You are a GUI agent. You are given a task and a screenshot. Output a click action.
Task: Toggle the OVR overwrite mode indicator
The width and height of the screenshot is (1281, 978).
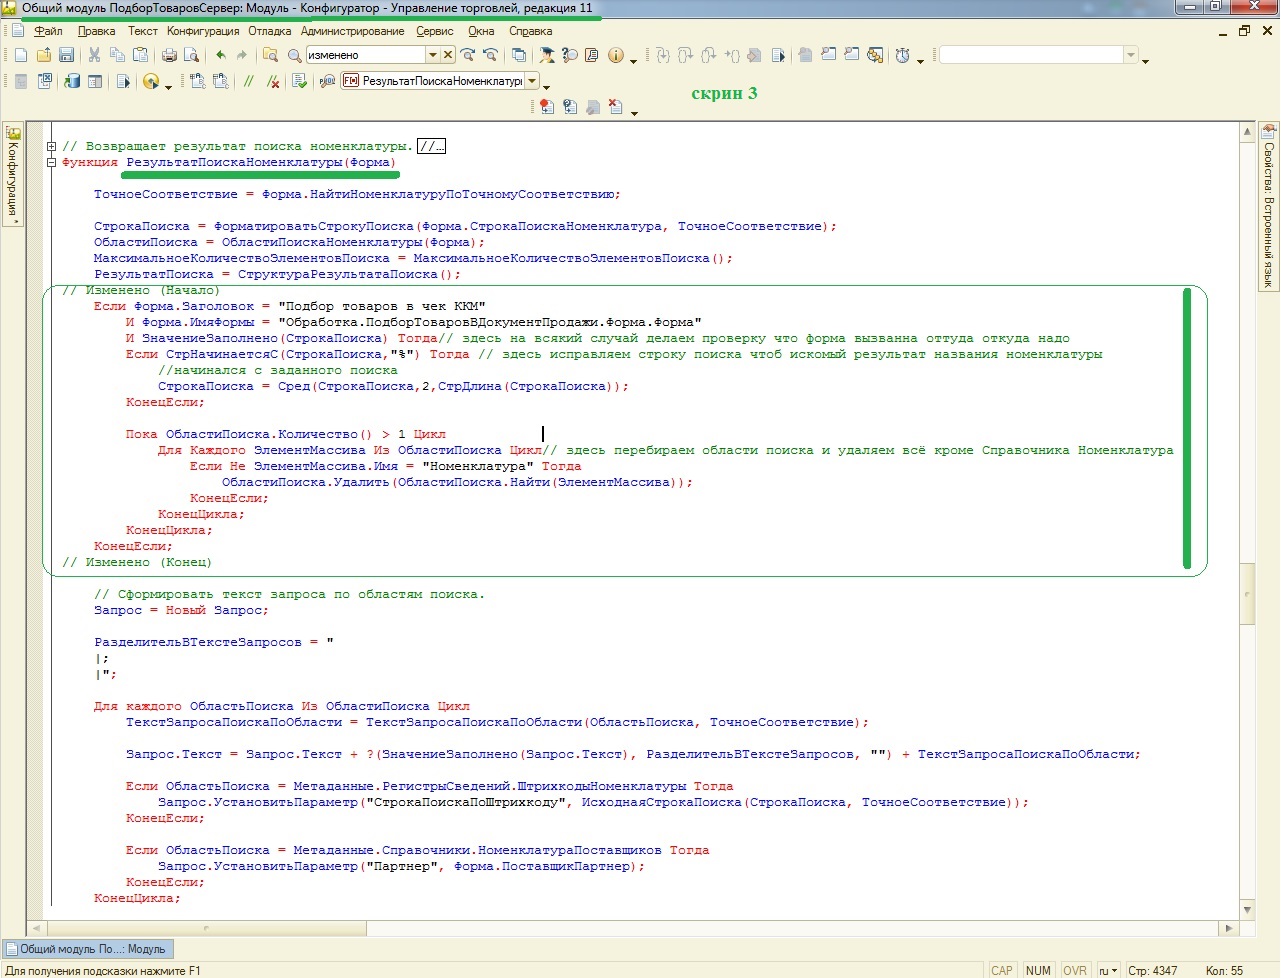point(1075,970)
